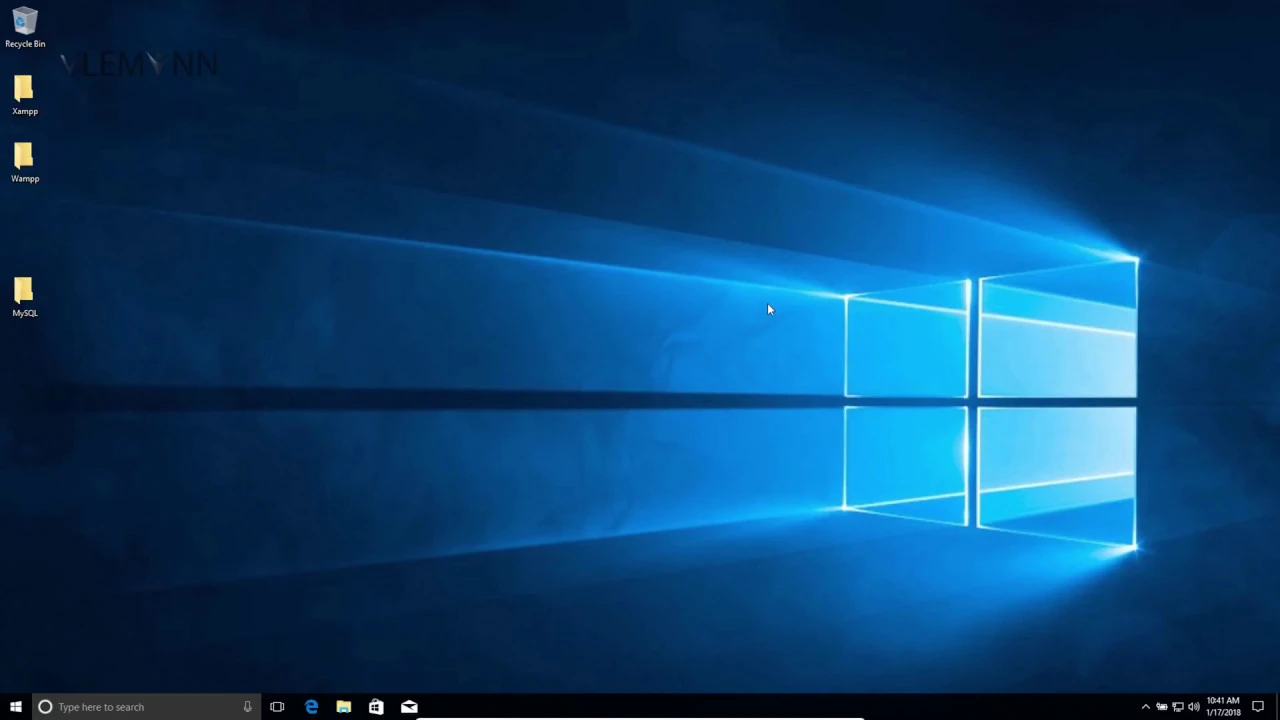Open the Mail app from taskbar

point(409,707)
